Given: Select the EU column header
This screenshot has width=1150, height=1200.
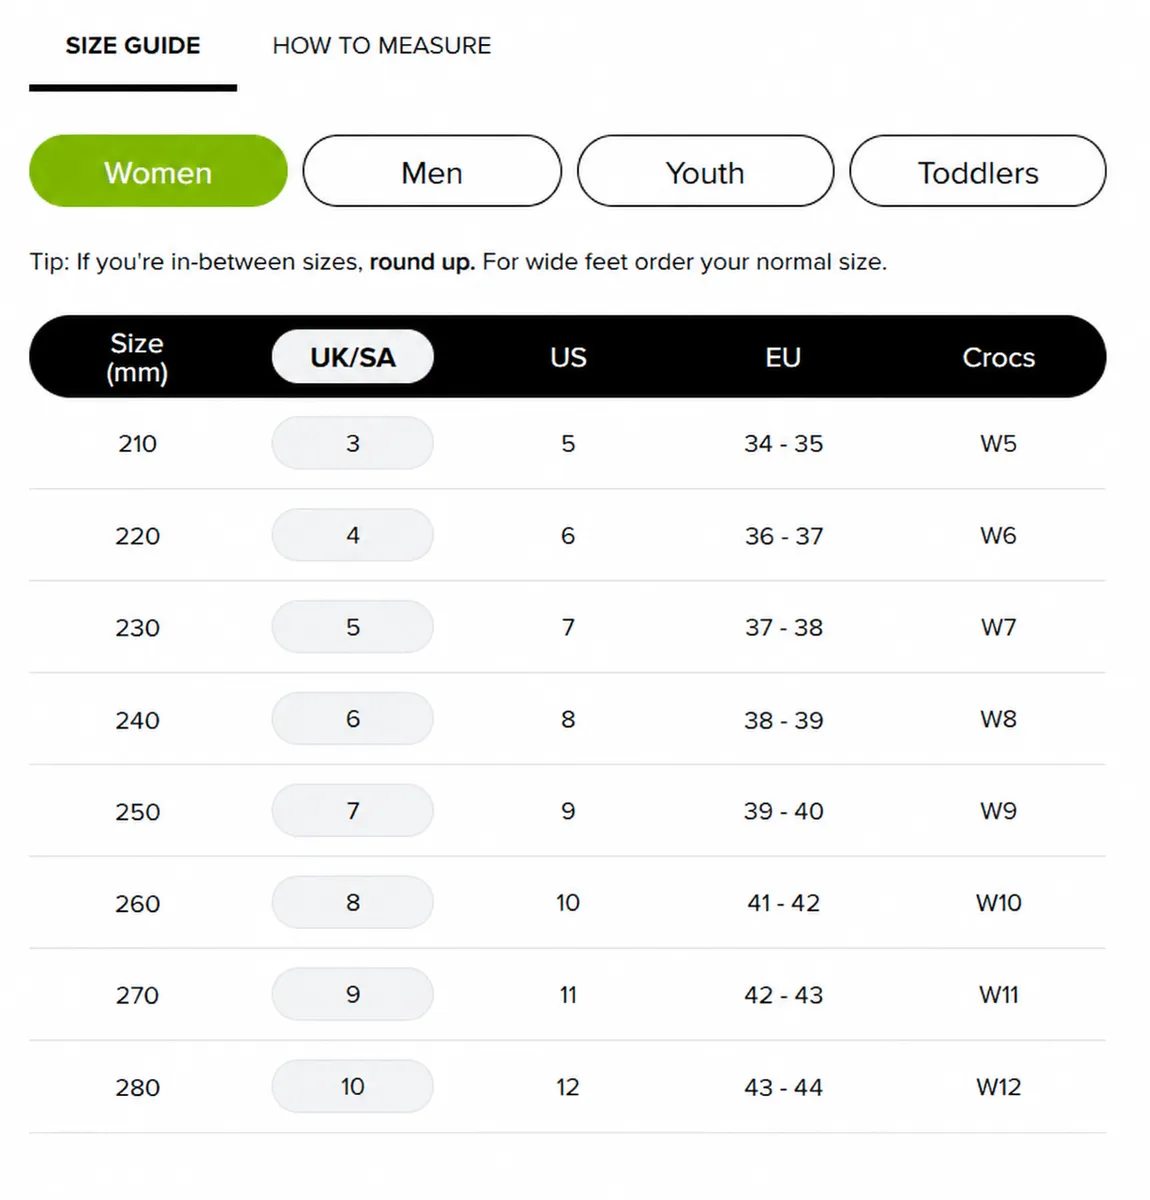Looking at the screenshot, I should pyautogui.click(x=783, y=357).
